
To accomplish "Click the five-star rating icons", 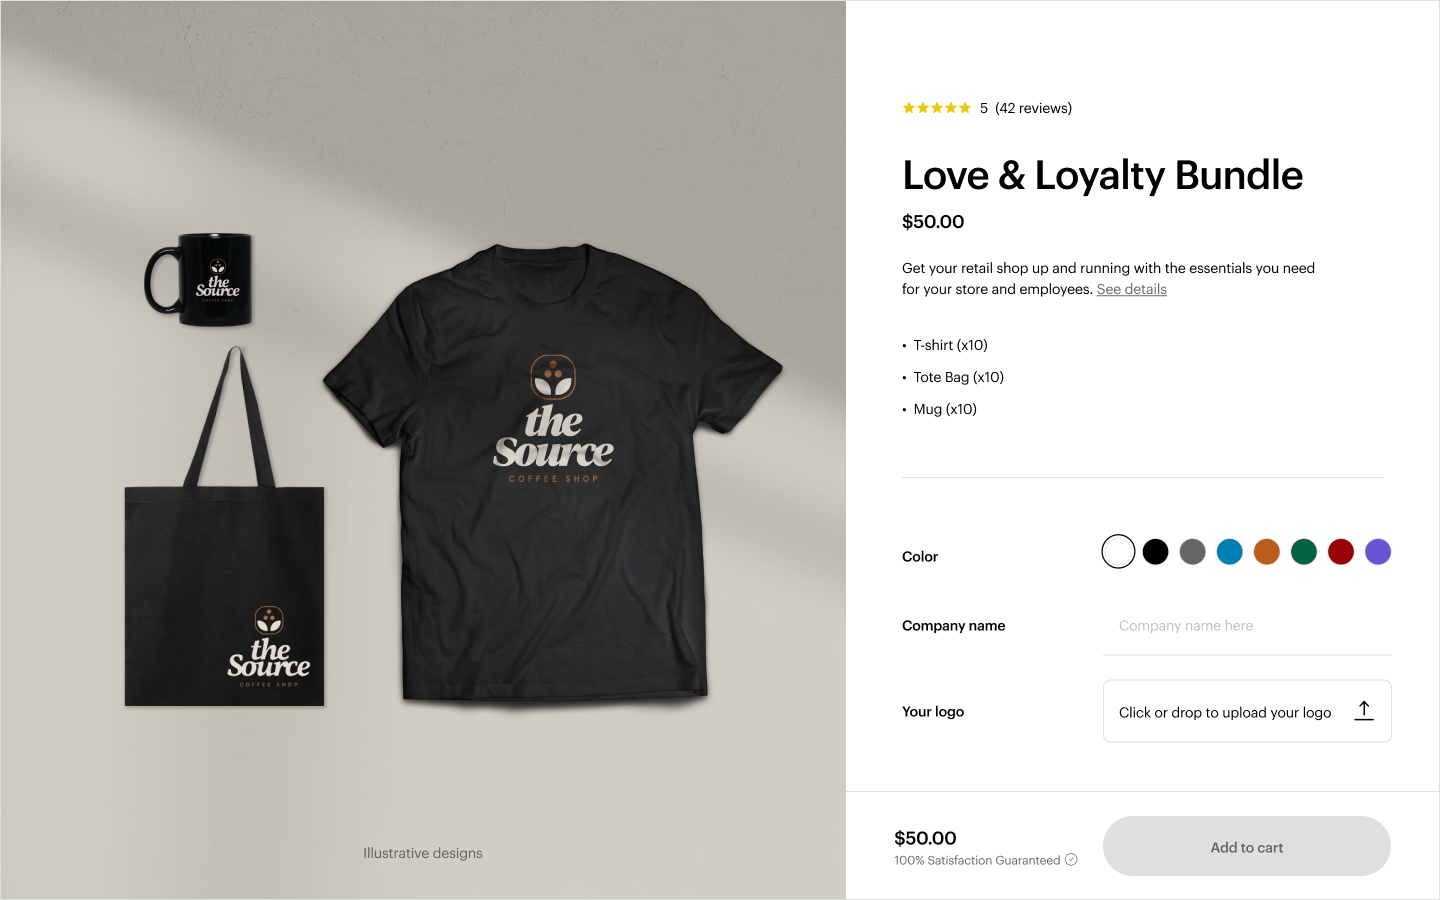I will pos(937,108).
